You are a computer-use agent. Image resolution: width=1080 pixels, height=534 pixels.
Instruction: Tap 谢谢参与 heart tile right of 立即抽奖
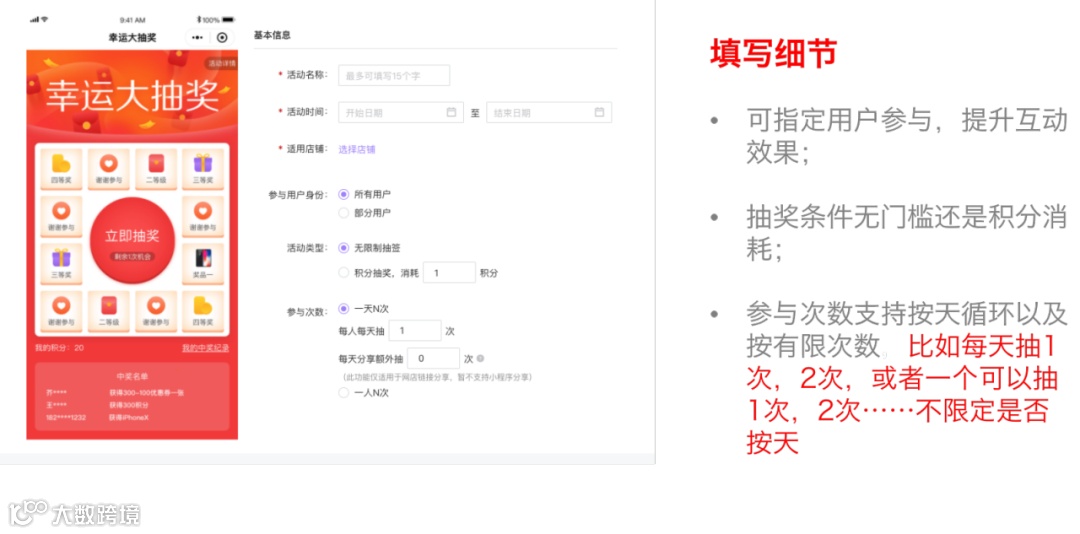click(x=202, y=216)
